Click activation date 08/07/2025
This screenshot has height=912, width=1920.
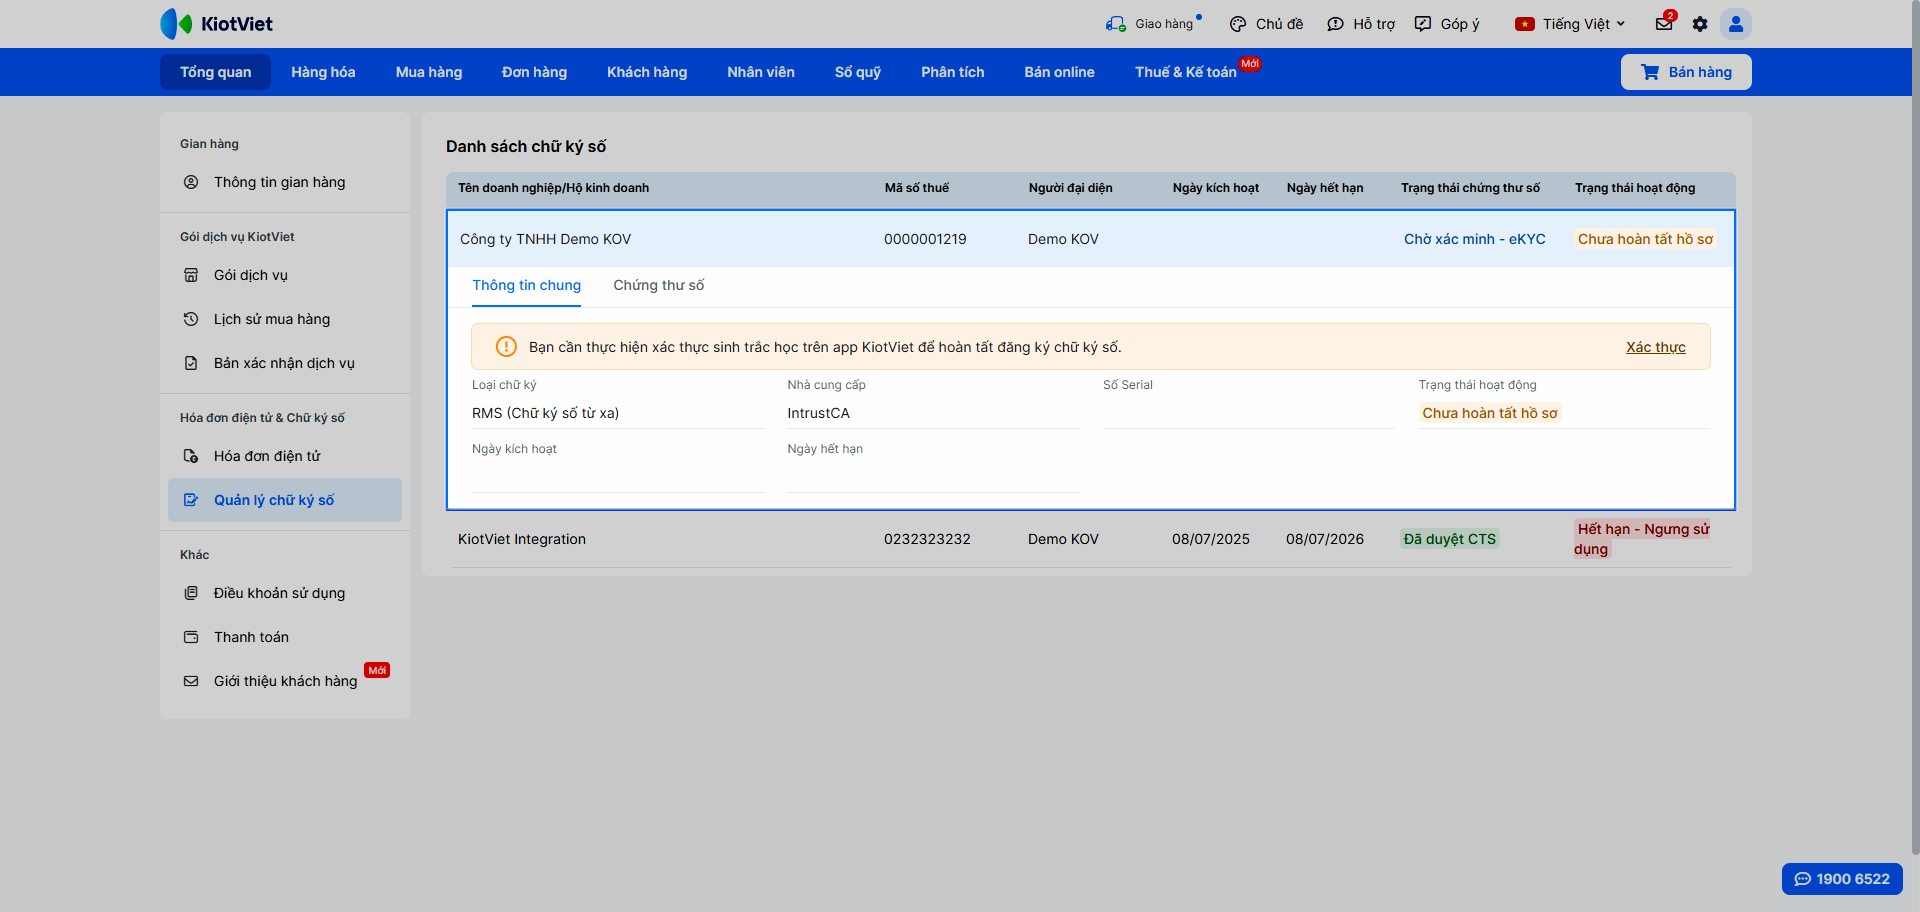coord(1211,539)
